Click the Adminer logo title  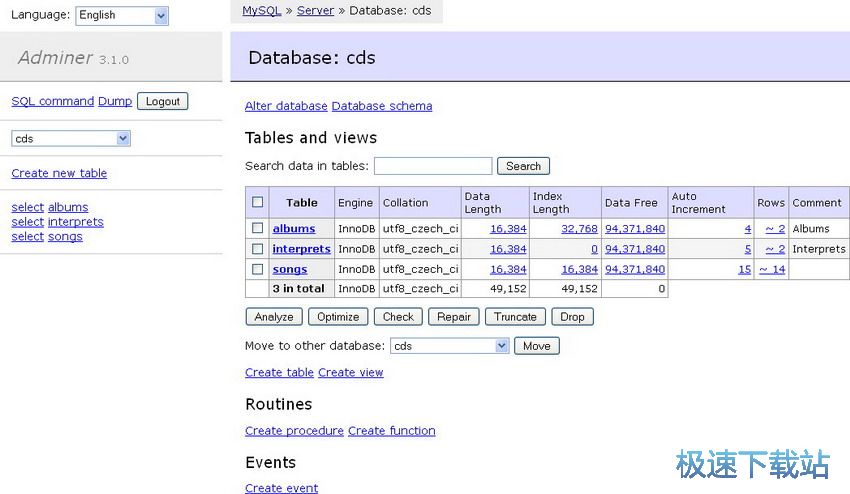pos(55,57)
